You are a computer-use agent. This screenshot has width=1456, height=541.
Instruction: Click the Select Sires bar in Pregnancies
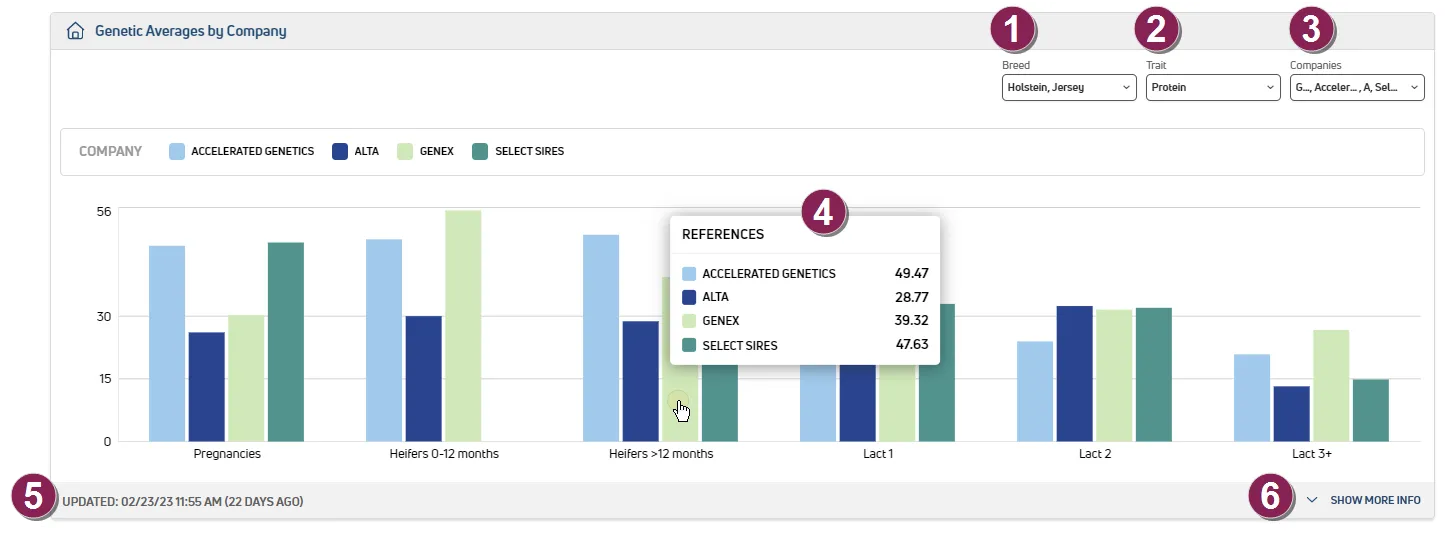pos(286,342)
